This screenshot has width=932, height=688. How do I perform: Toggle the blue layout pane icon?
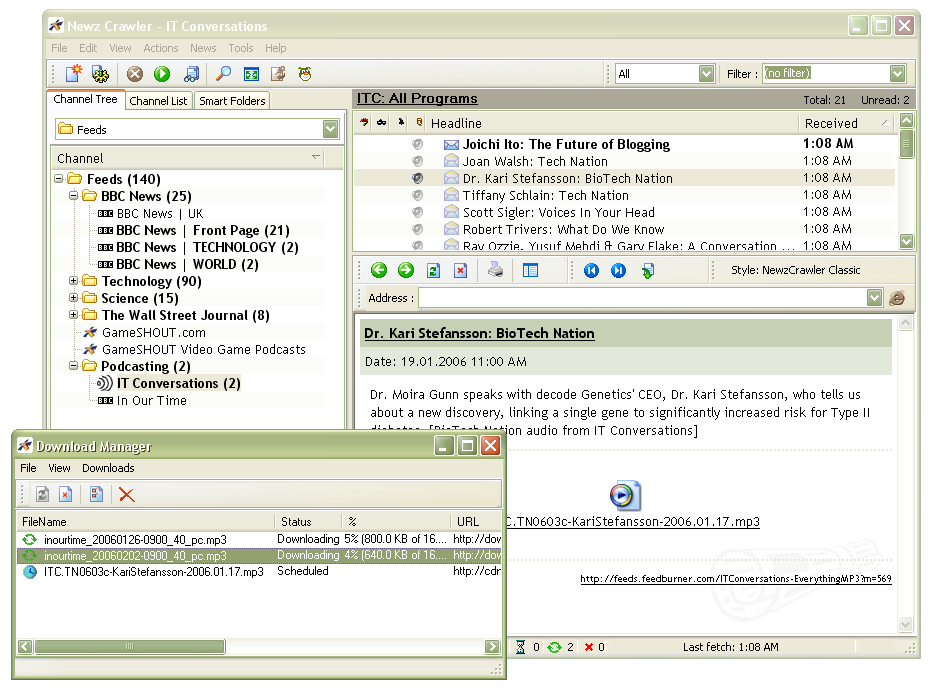530,271
